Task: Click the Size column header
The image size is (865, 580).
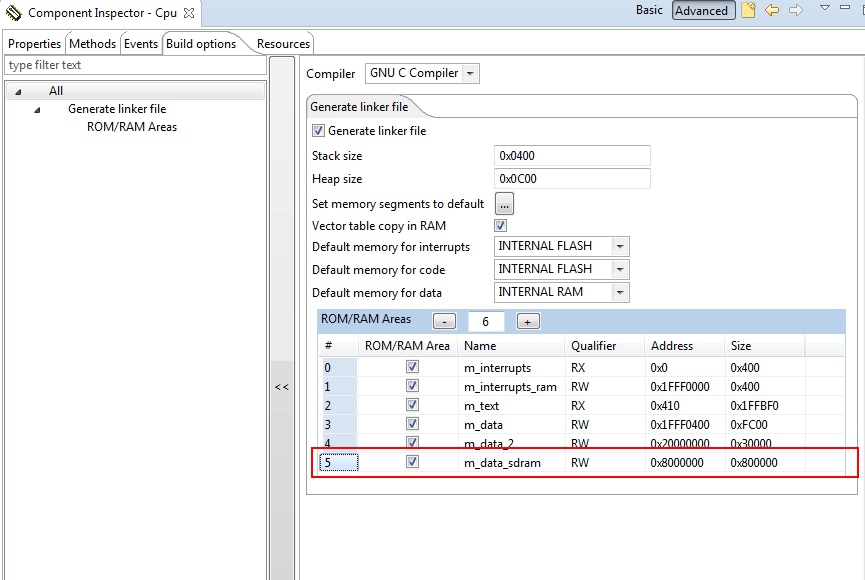Action: 765,346
